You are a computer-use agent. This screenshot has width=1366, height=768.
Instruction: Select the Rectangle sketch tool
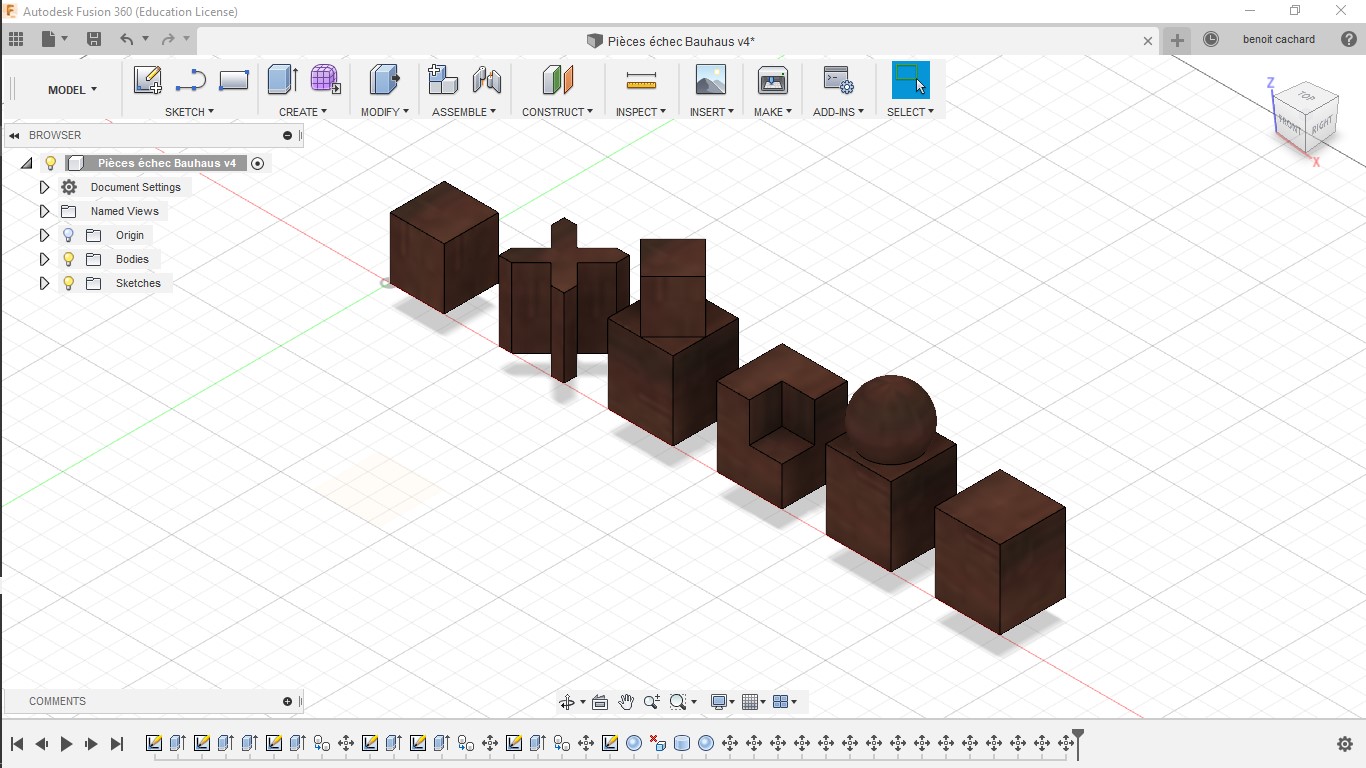pyautogui.click(x=233, y=80)
